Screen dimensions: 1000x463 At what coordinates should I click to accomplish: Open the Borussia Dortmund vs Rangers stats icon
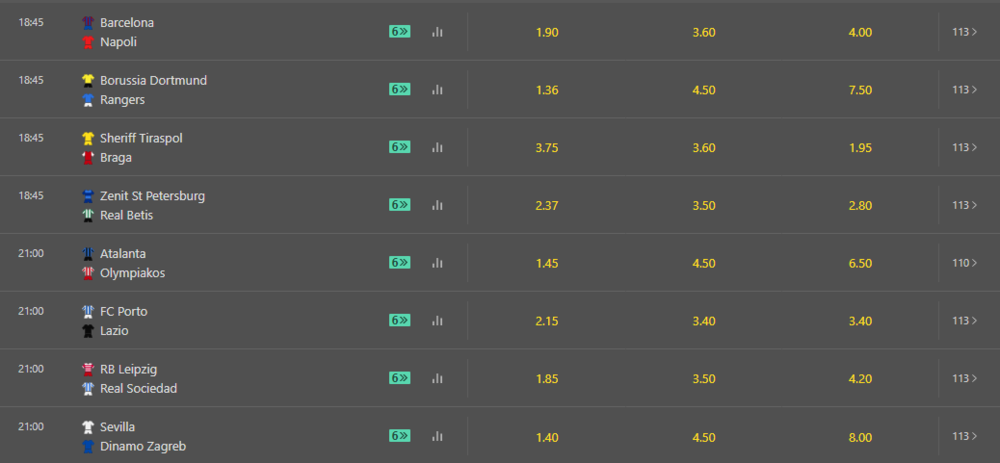437,89
